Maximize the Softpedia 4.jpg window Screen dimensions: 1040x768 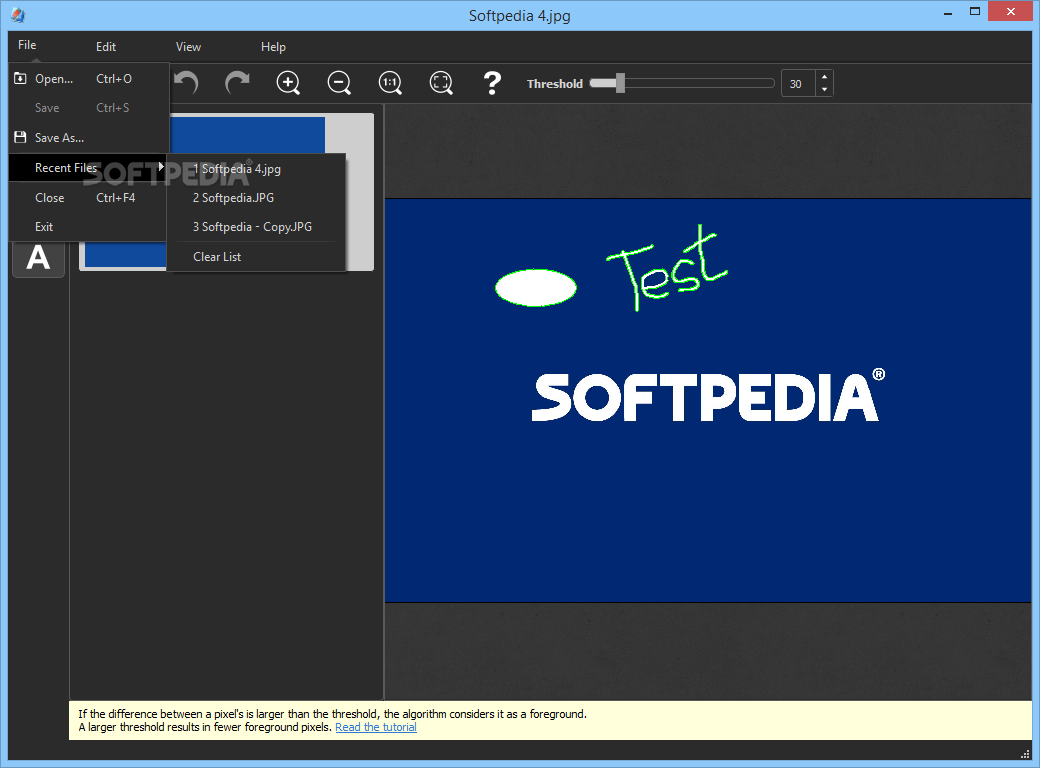(x=975, y=11)
